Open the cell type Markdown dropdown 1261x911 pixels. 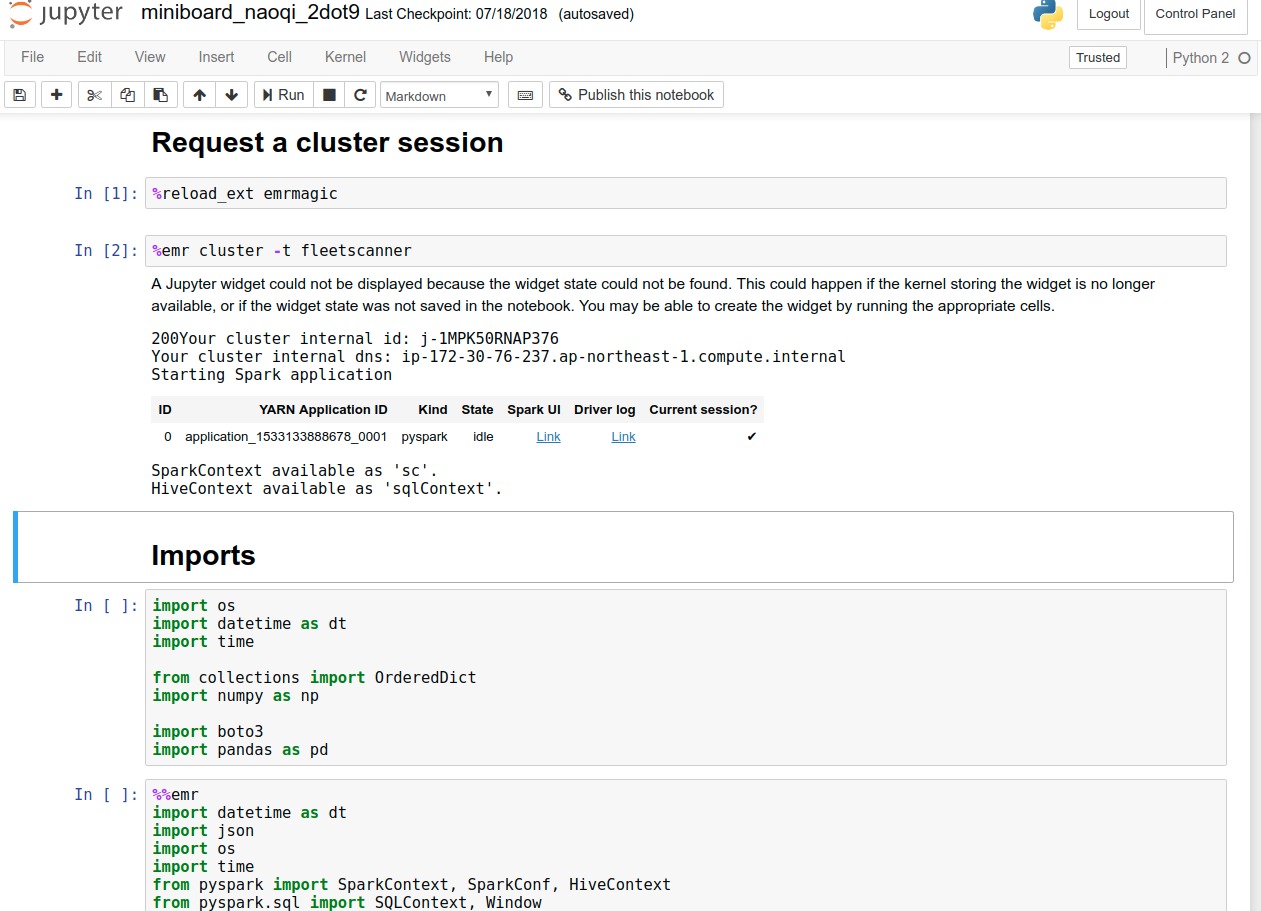439,96
